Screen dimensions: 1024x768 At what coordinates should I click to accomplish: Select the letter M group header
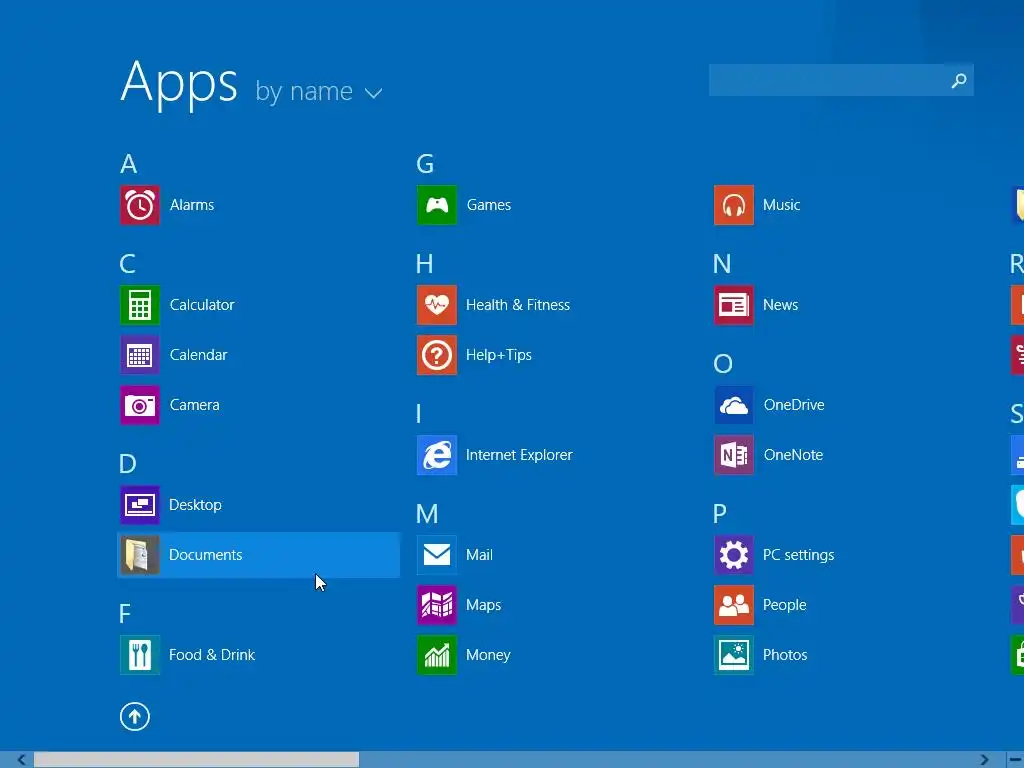point(427,514)
